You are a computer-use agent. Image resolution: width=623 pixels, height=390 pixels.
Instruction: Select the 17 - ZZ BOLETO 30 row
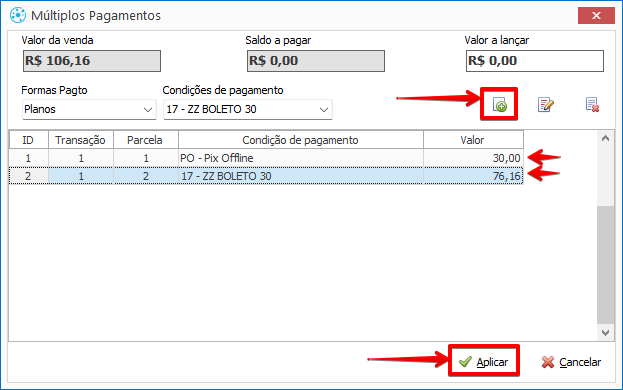266,176
